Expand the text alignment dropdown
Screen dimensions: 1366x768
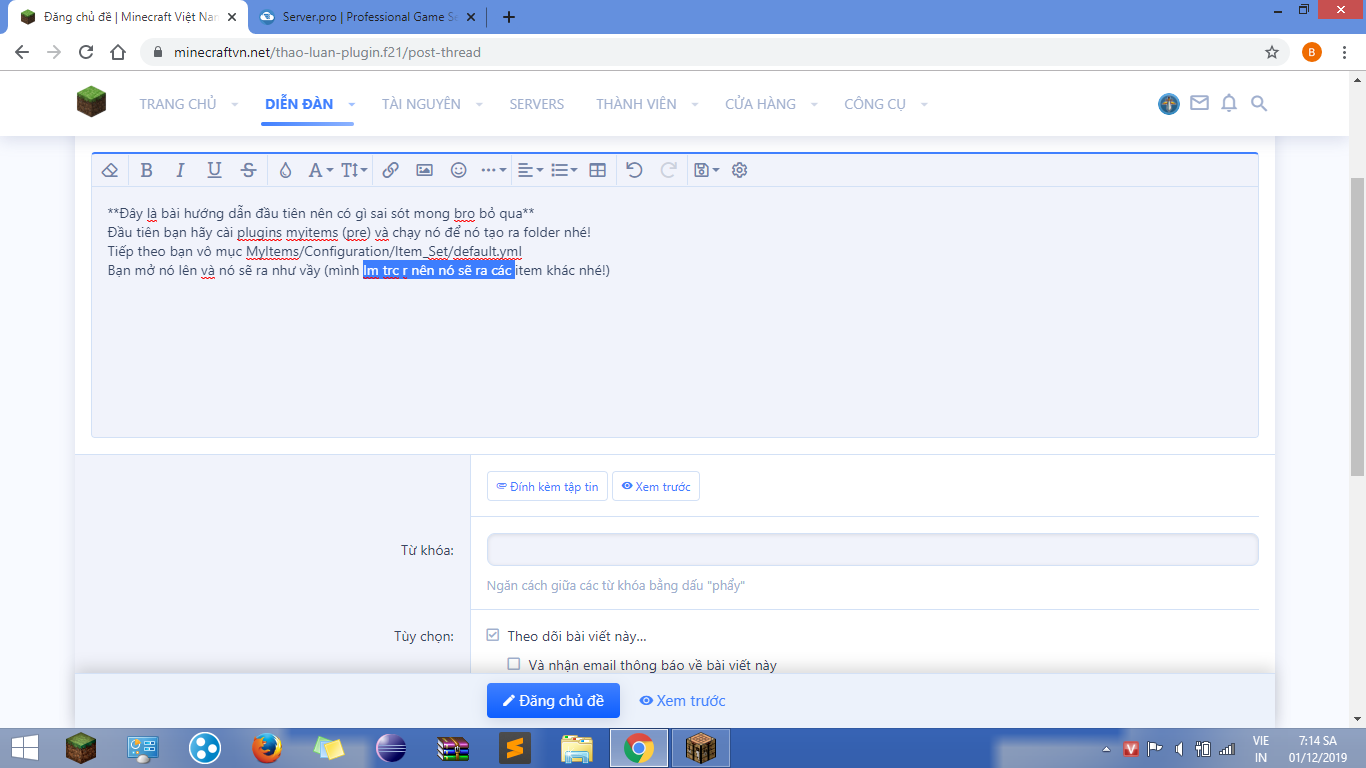(530, 170)
